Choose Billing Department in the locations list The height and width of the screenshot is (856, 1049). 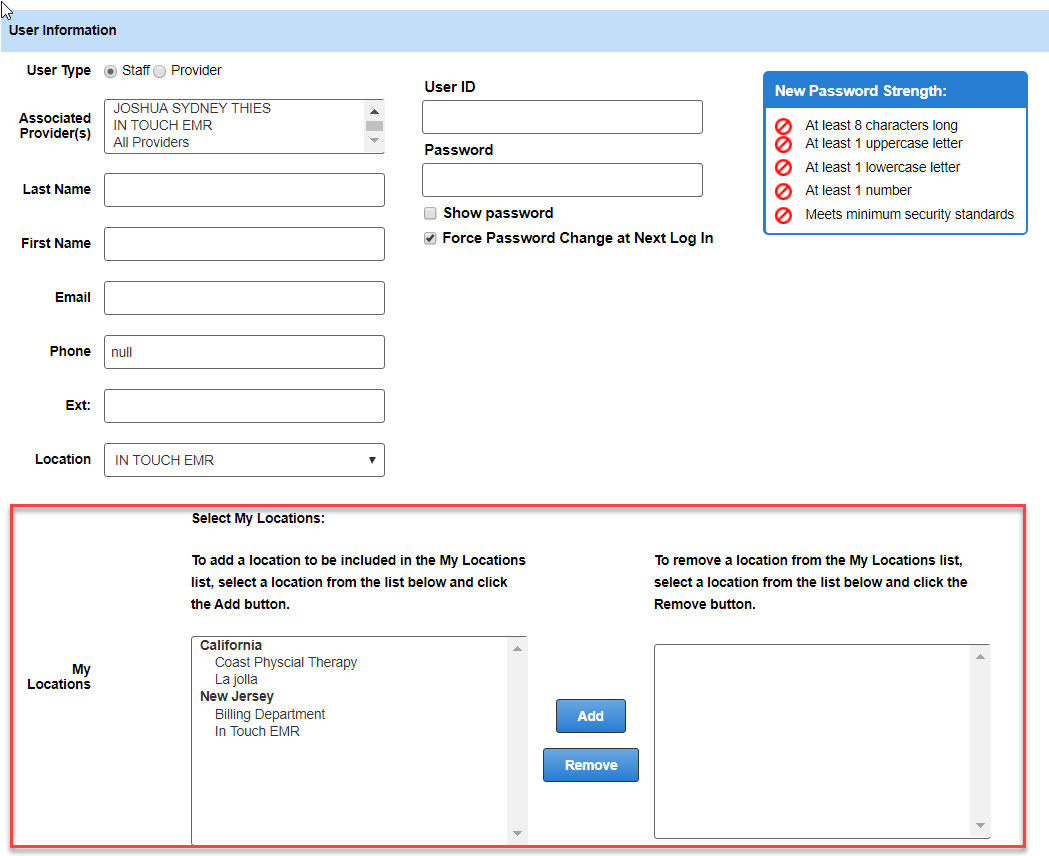pos(269,714)
